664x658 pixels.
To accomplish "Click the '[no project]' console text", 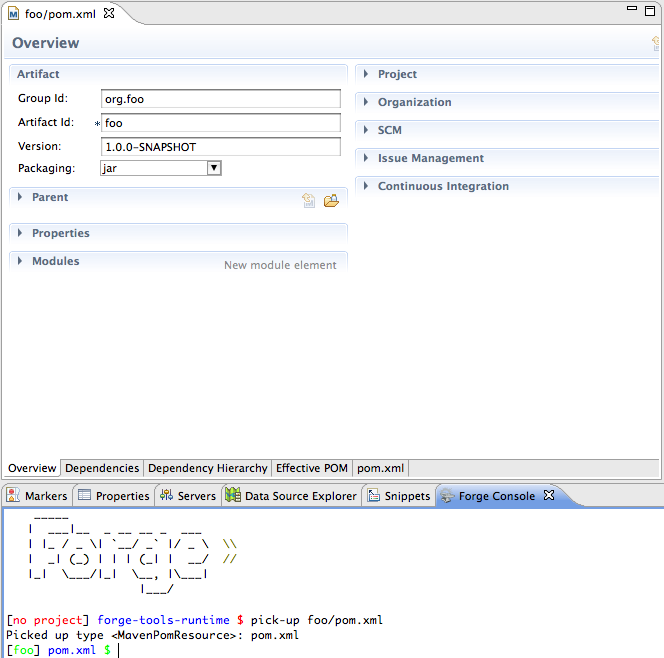I will 47,620.
